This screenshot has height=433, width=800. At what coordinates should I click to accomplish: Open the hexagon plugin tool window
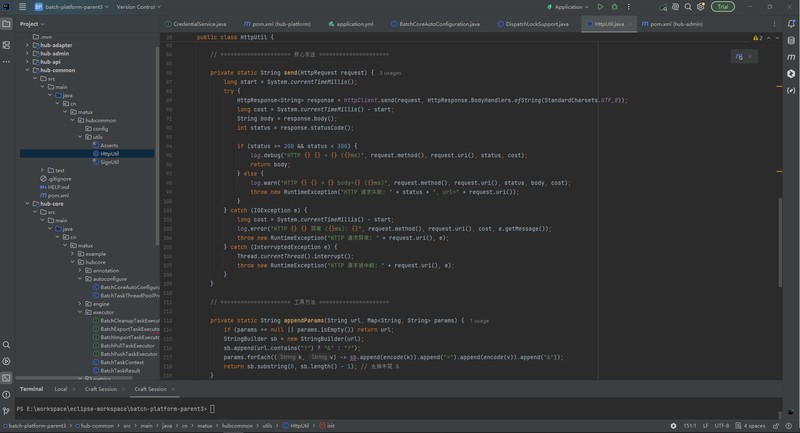coord(791,73)
